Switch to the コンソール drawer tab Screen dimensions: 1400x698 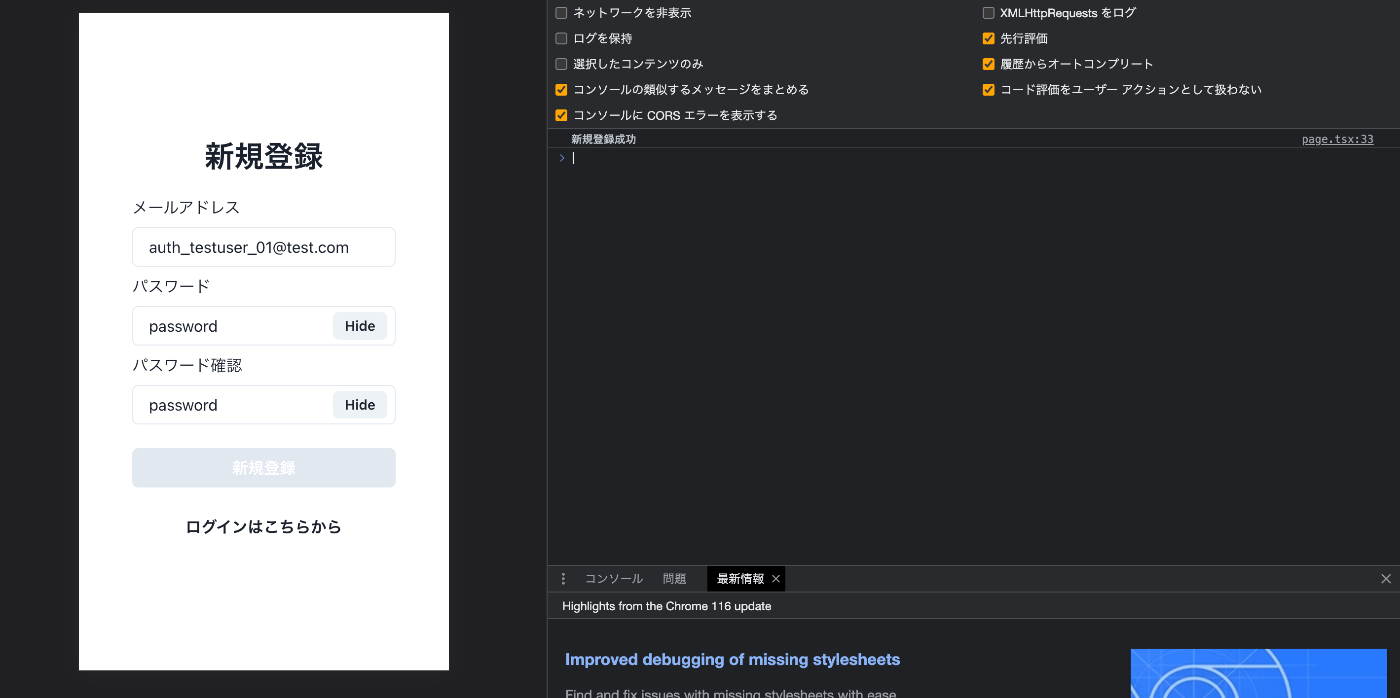click(614, 579)
